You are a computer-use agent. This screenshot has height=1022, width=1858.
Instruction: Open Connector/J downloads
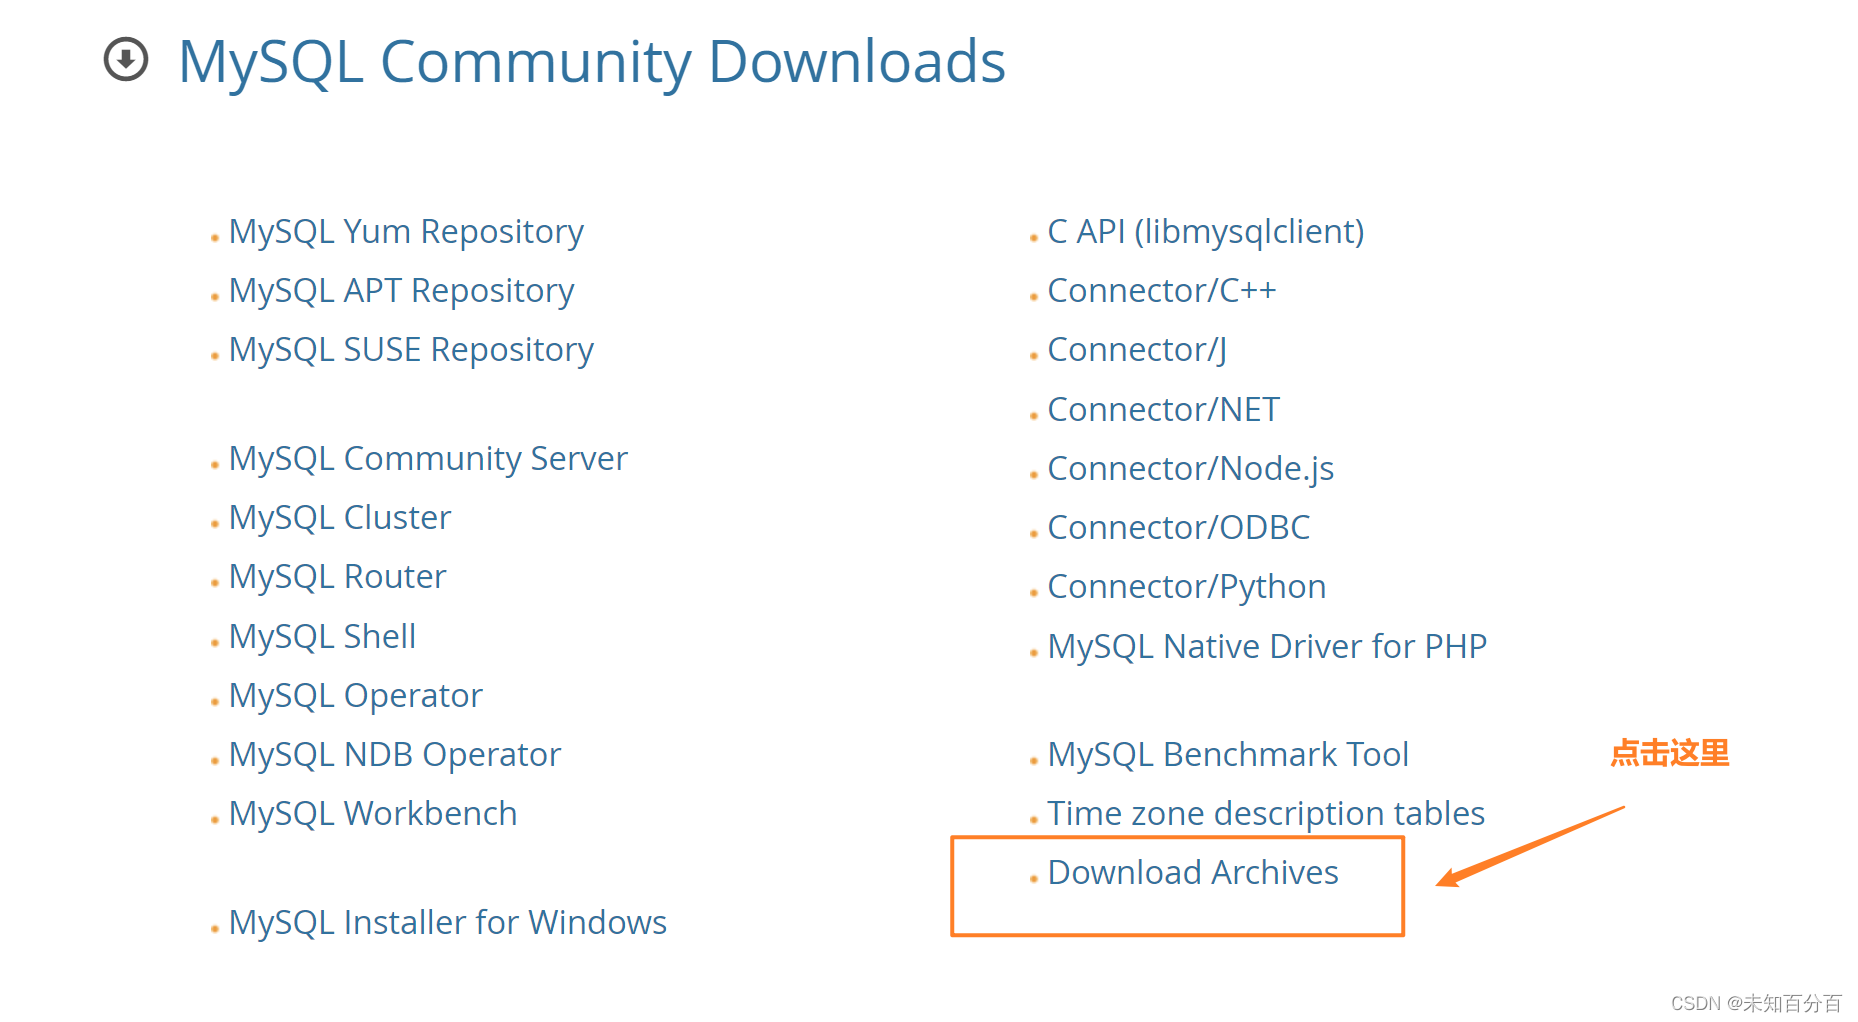tap(1135, 349)
